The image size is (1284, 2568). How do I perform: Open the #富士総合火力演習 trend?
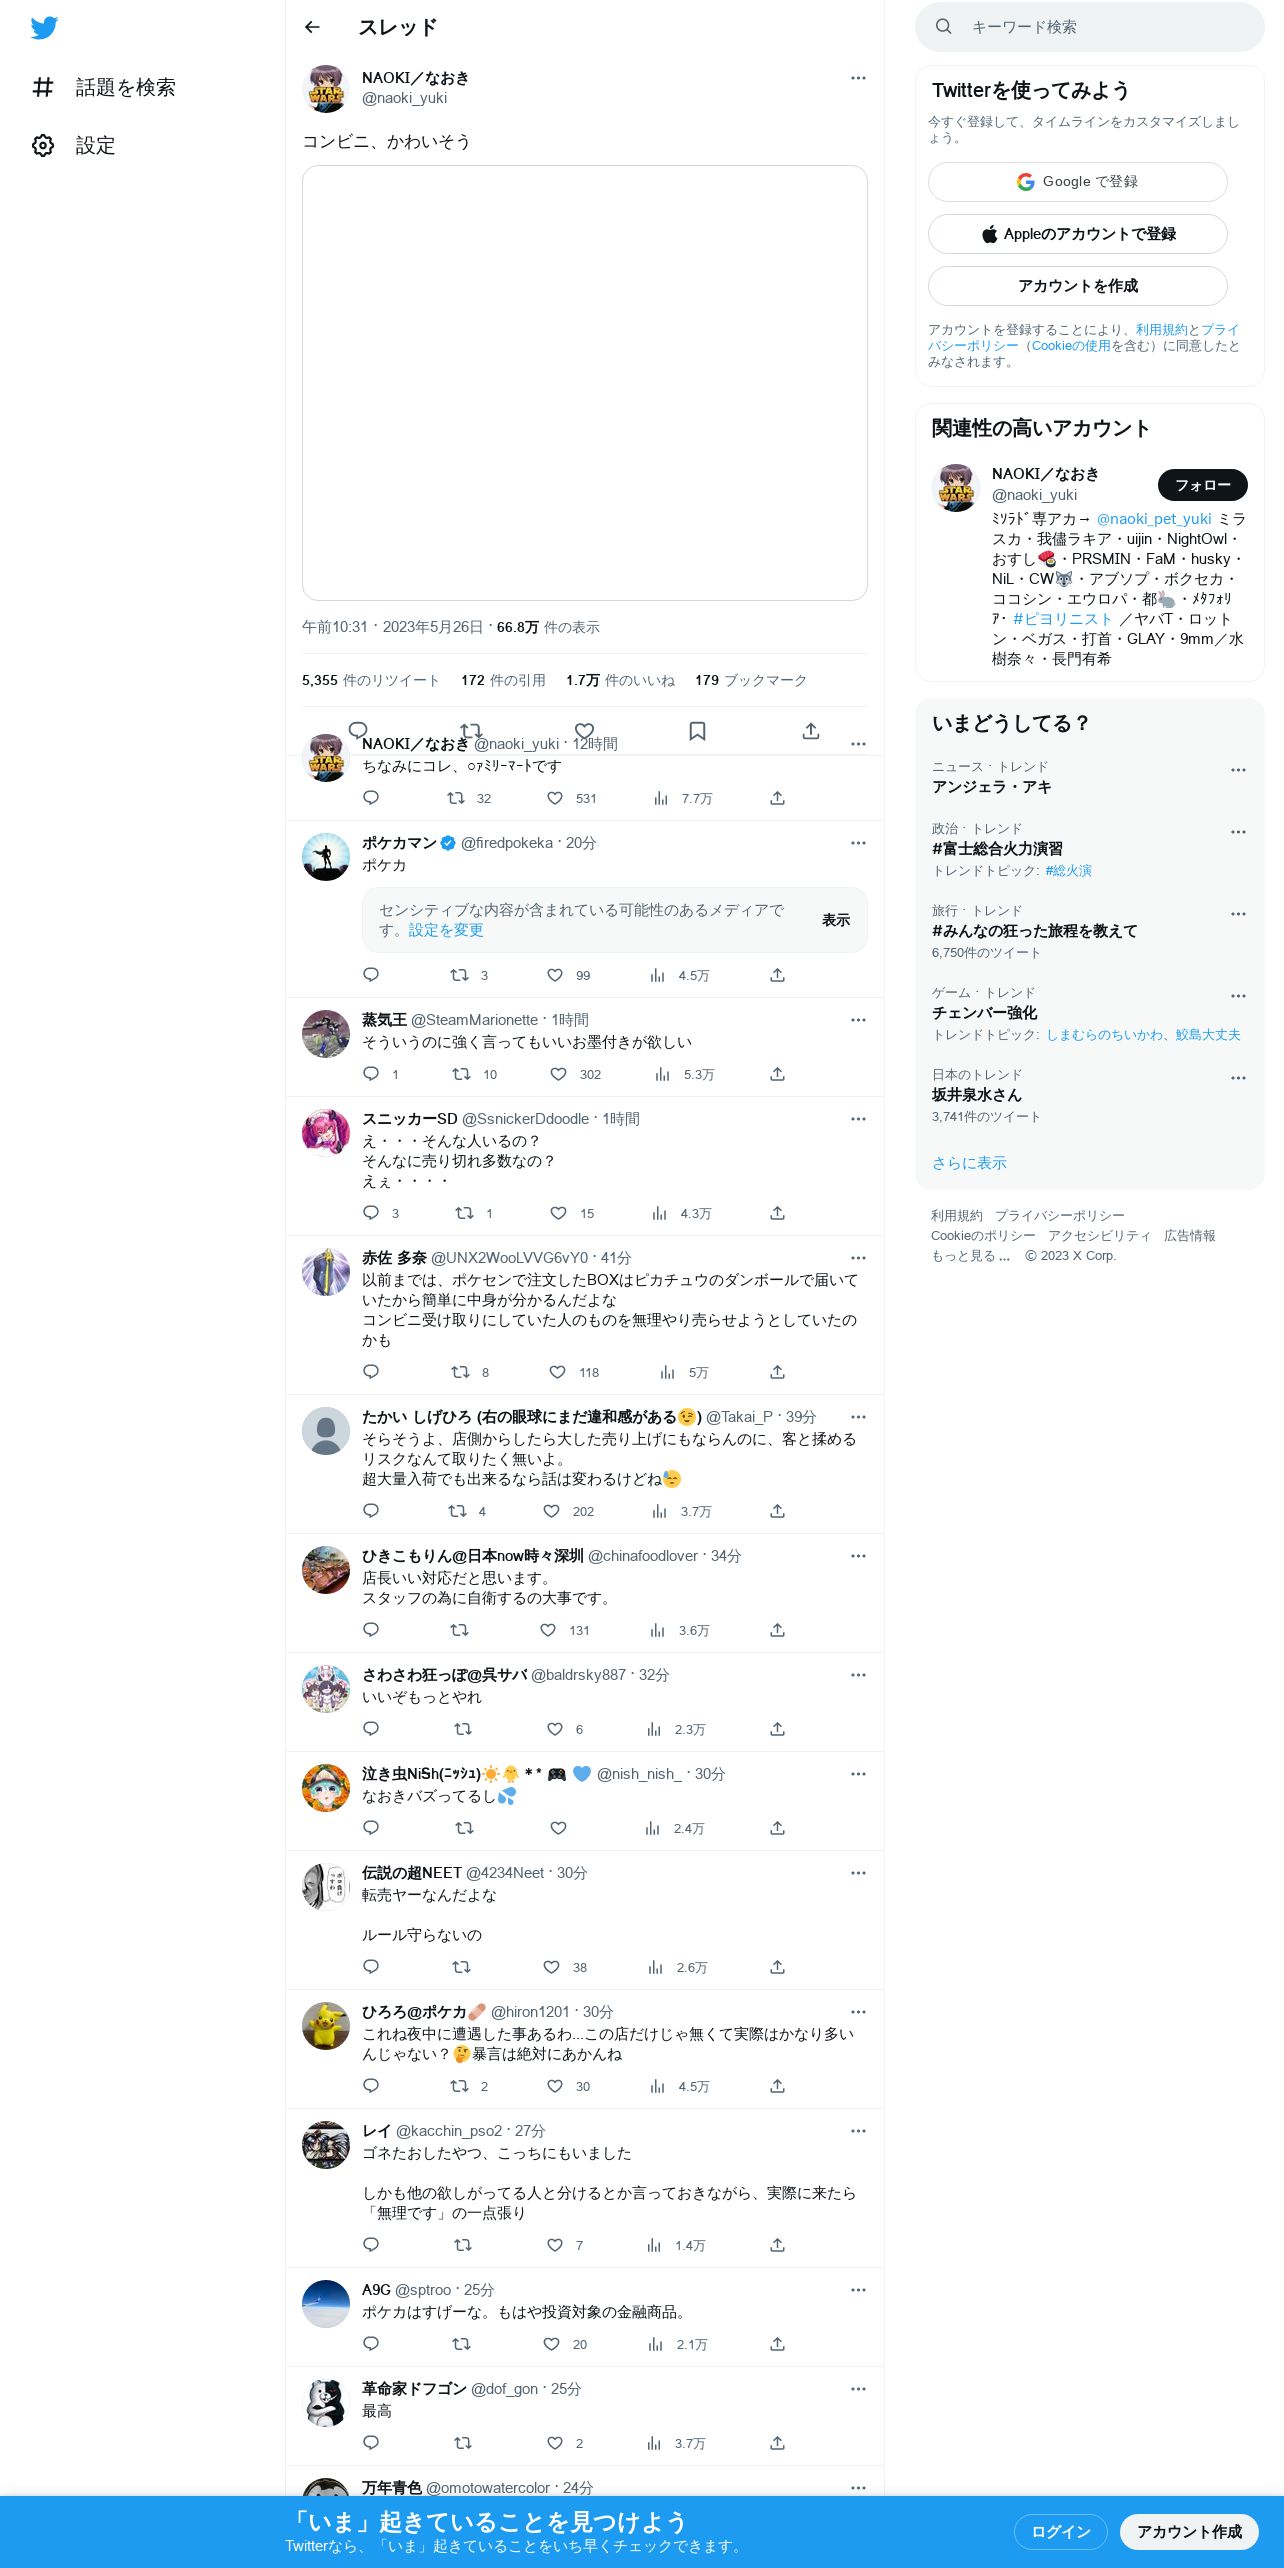coord(997,849)
